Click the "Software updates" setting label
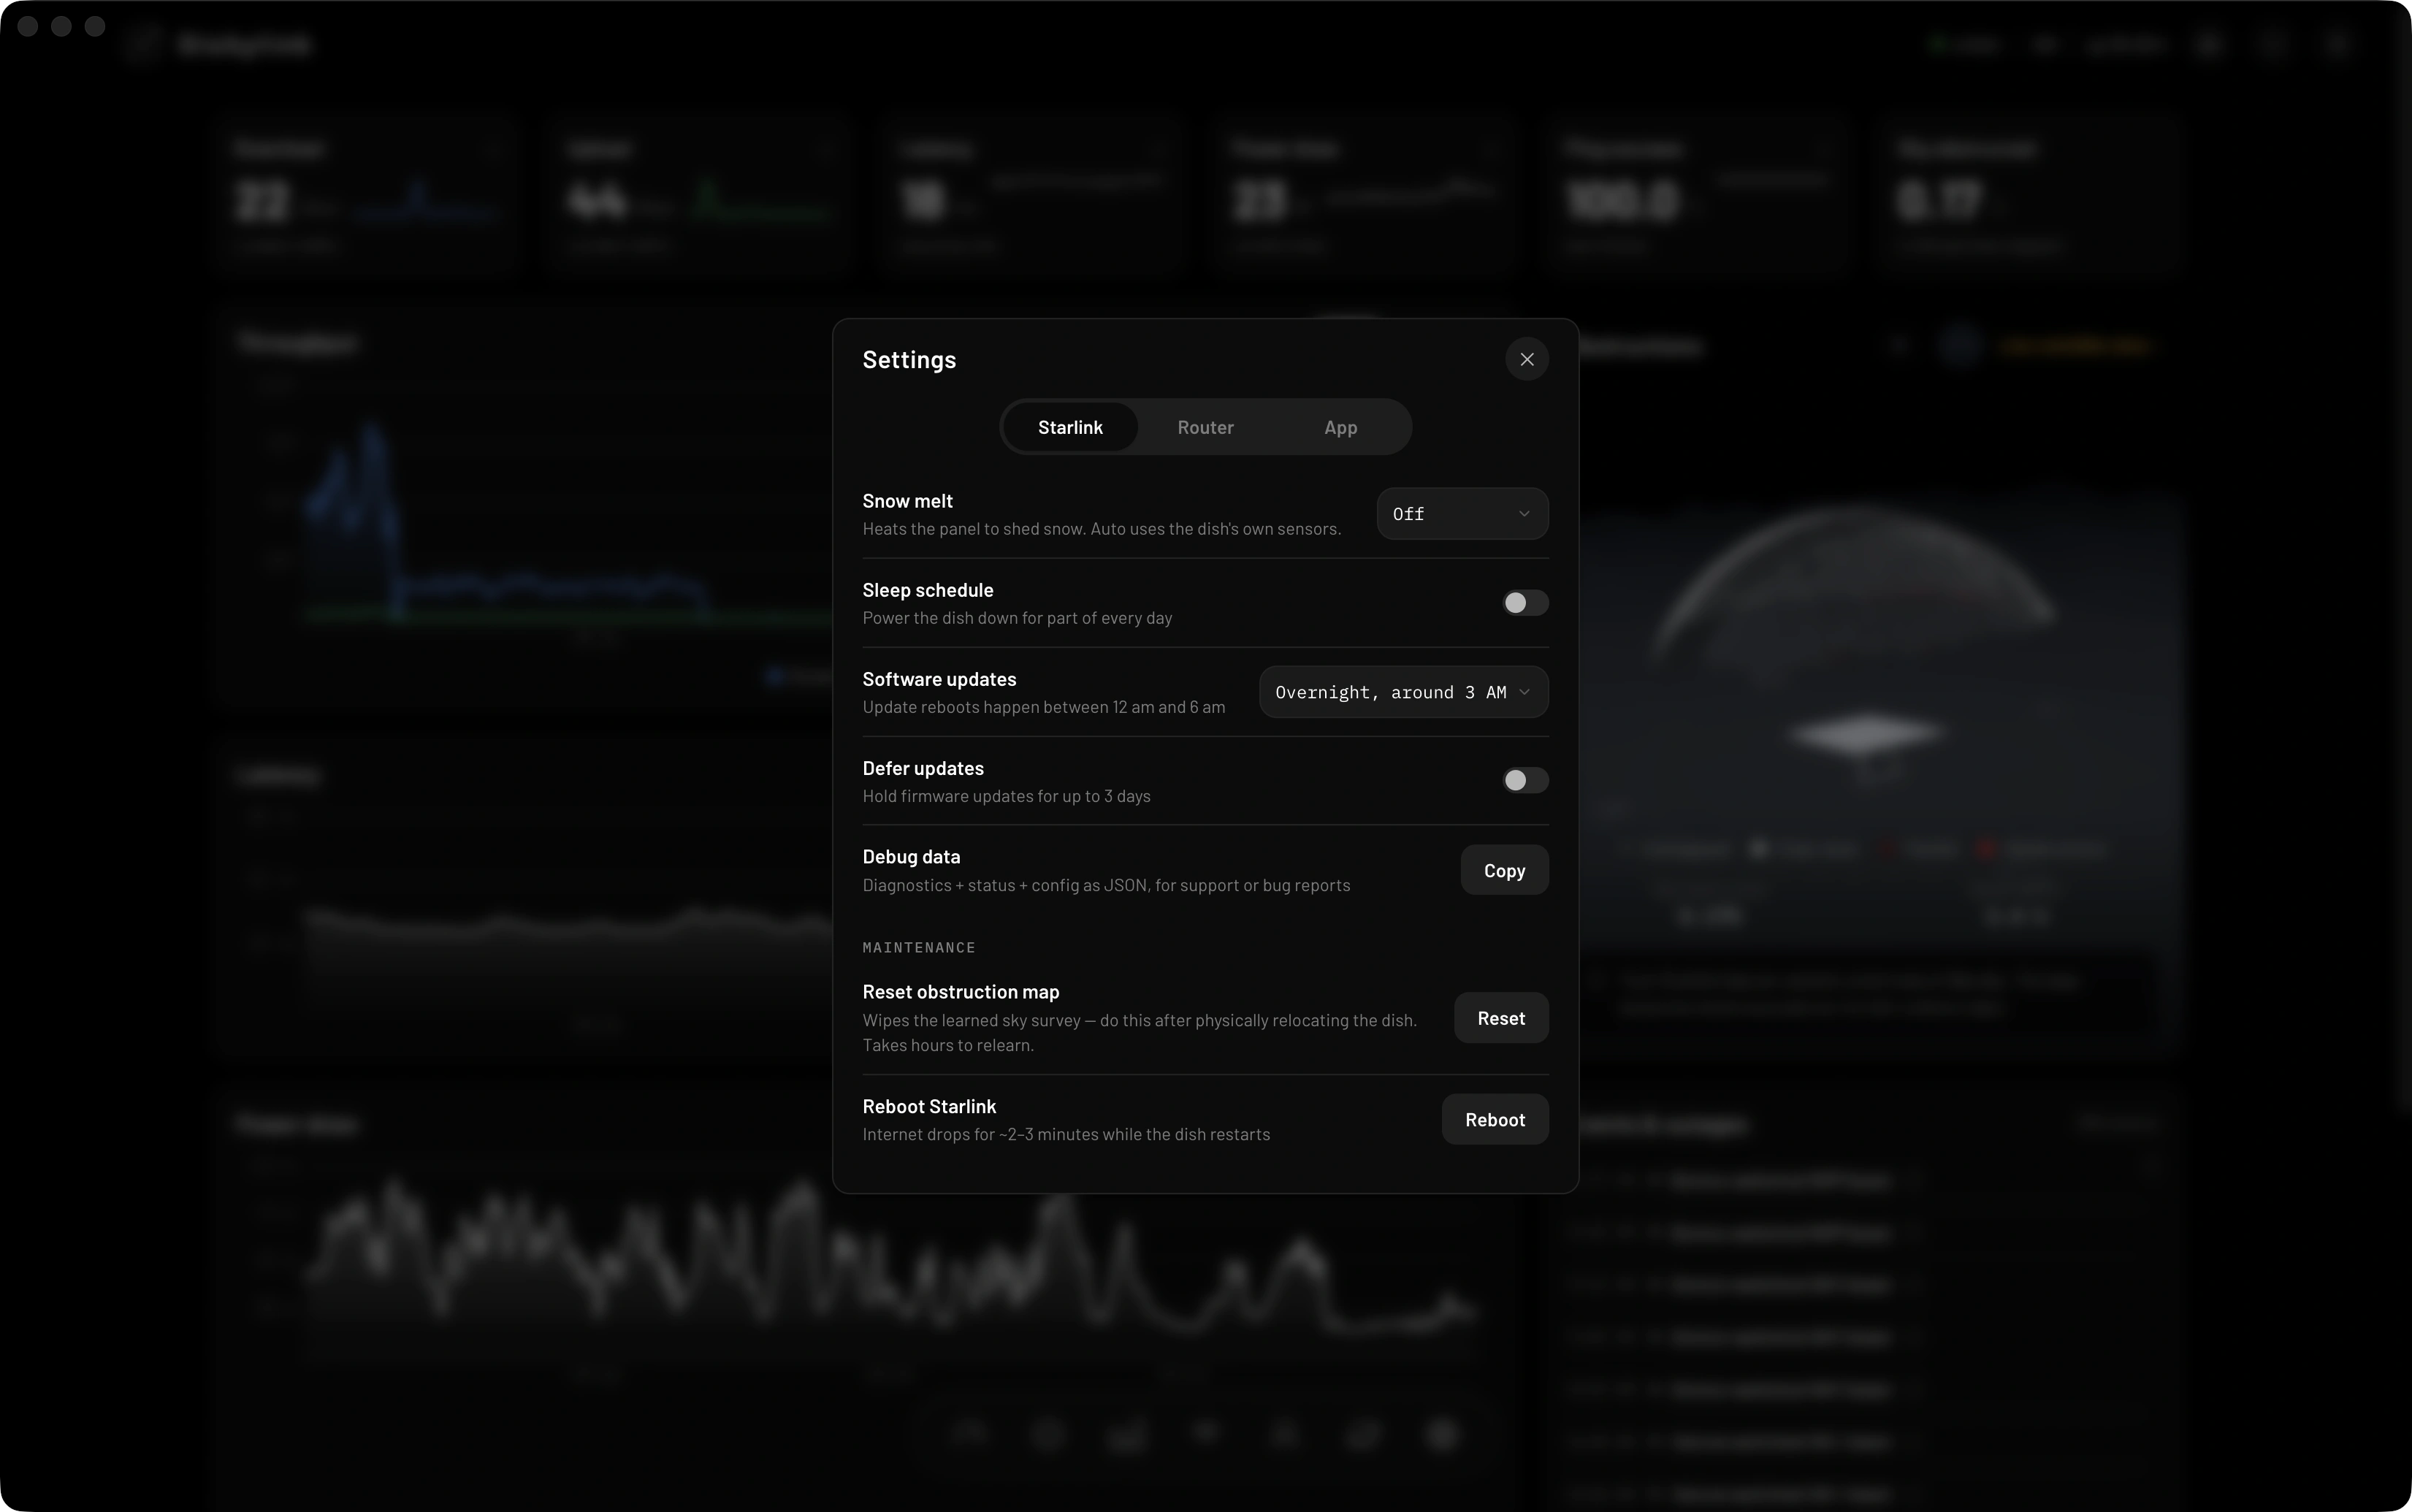The height and width of the screenshot is (1512, 2412). coord(939,679)
